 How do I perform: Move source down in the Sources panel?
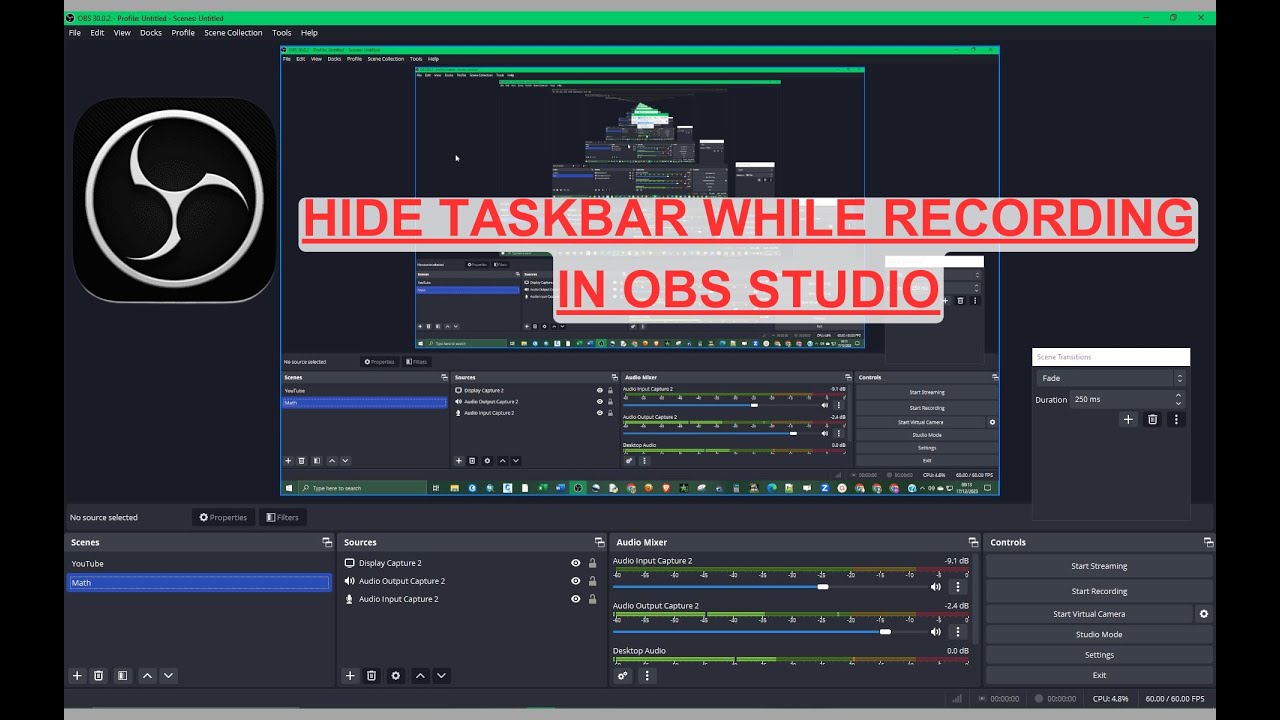(441, 676)
